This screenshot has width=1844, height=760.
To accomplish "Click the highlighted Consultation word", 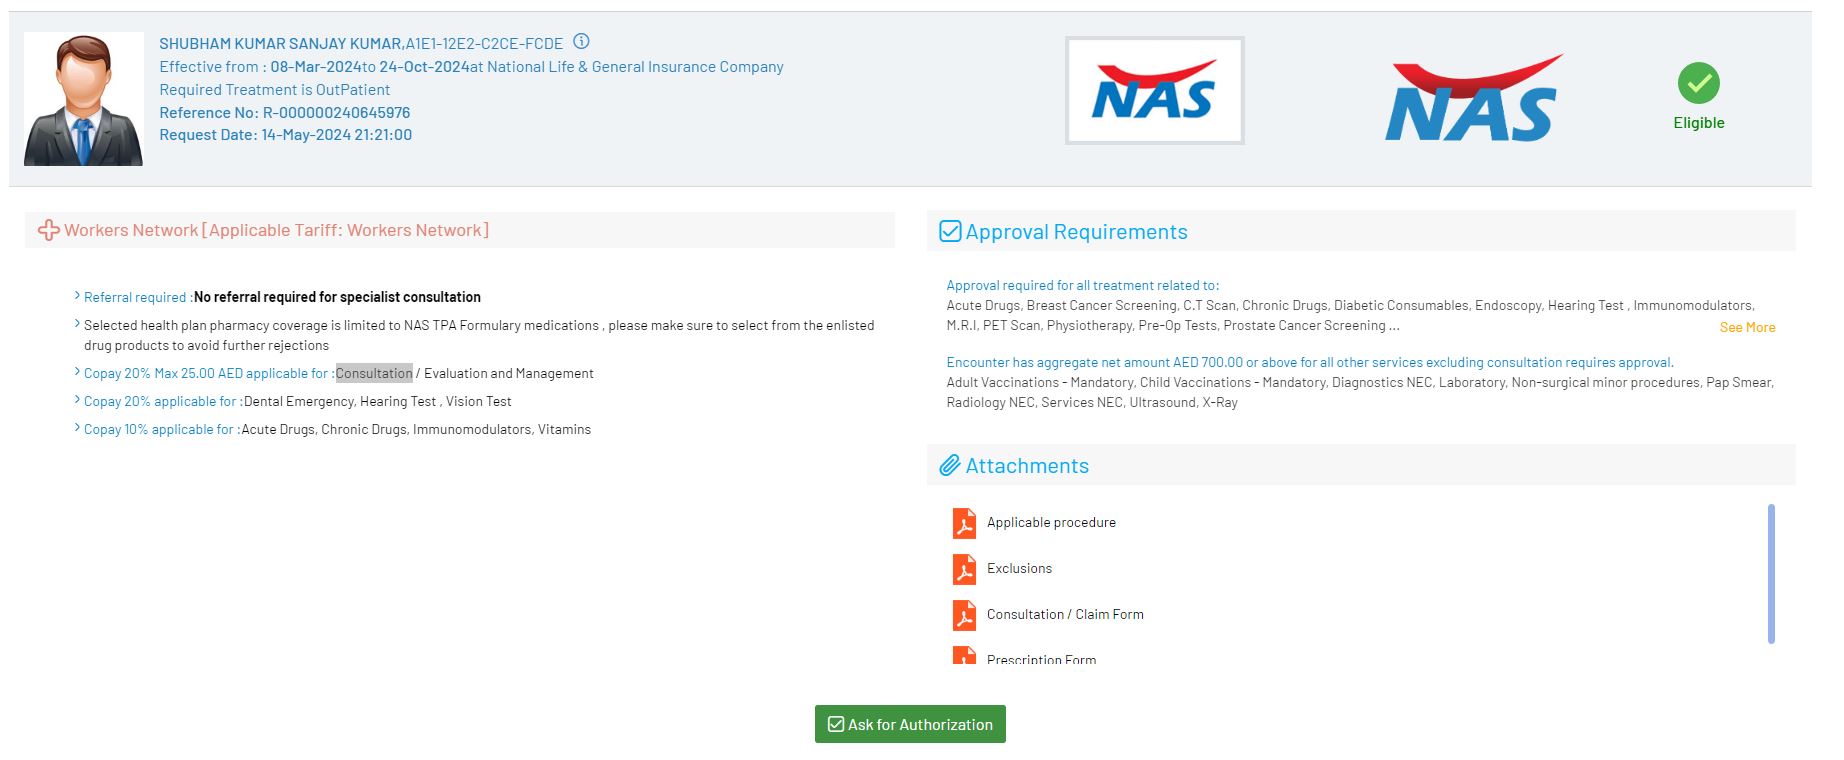I will pos(374,373).
